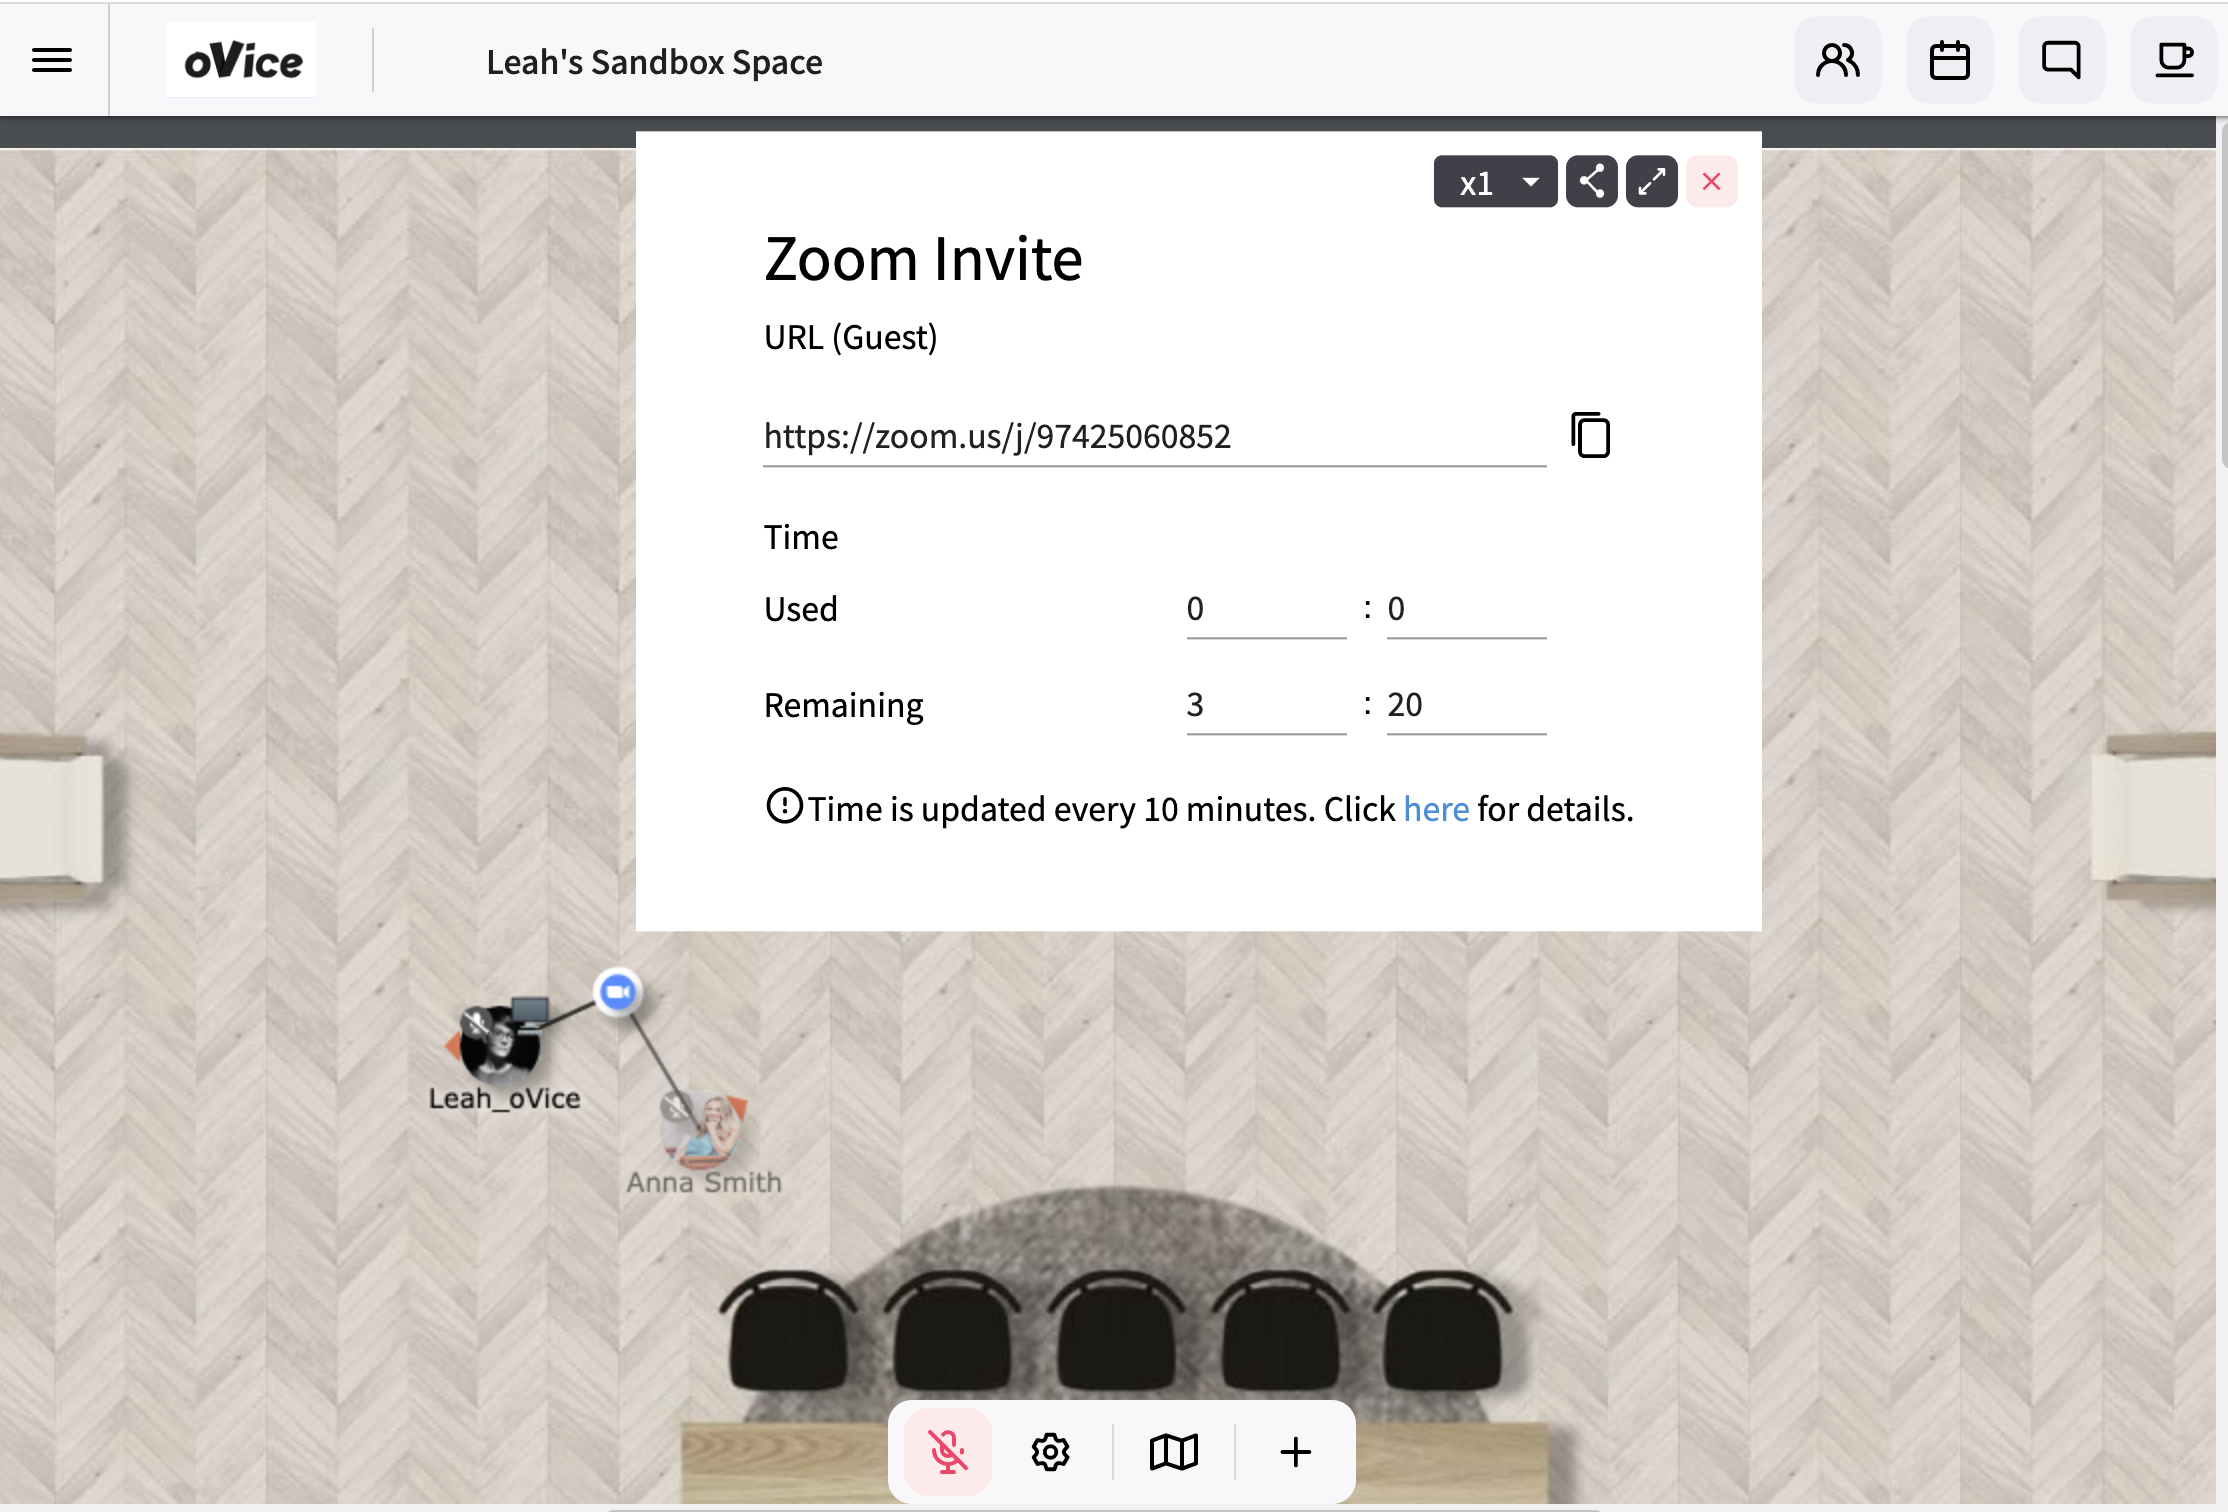Click the Remaining minutes field showing 20
2228x1512 pixels.
click(x=1466, y=705)
